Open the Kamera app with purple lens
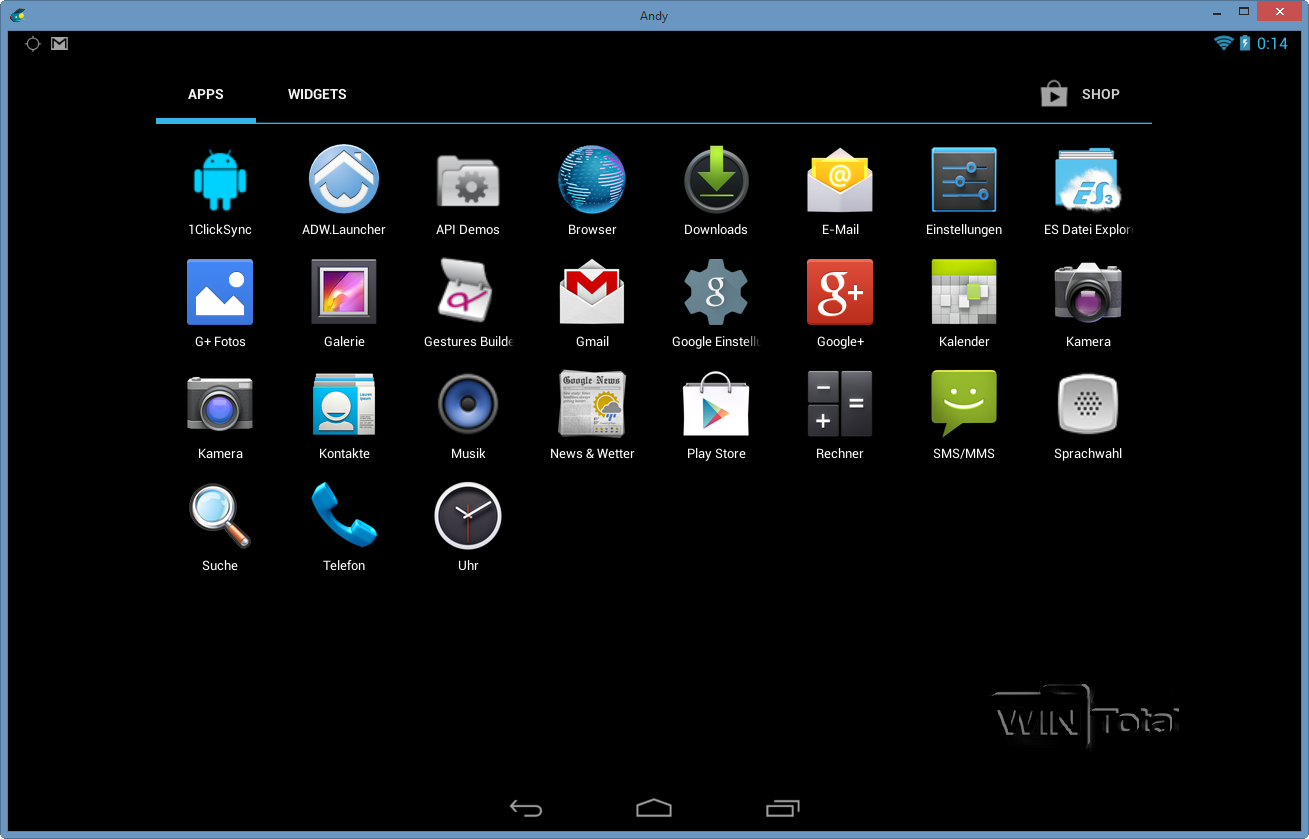The width and height of the screenshot is (1309, 839). (1088, 292)
